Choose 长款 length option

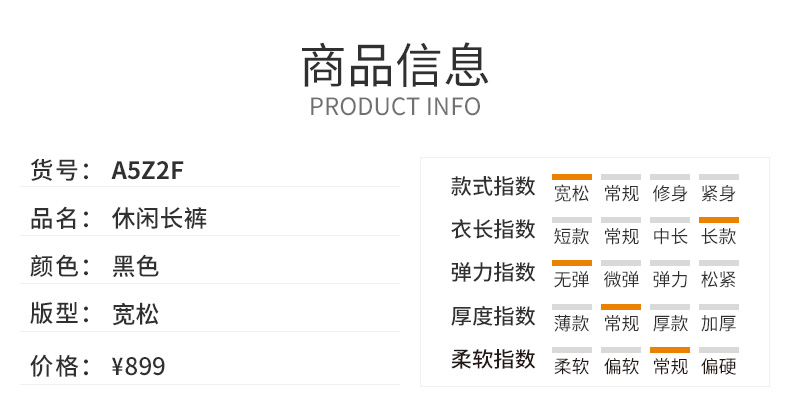(718, 236)
